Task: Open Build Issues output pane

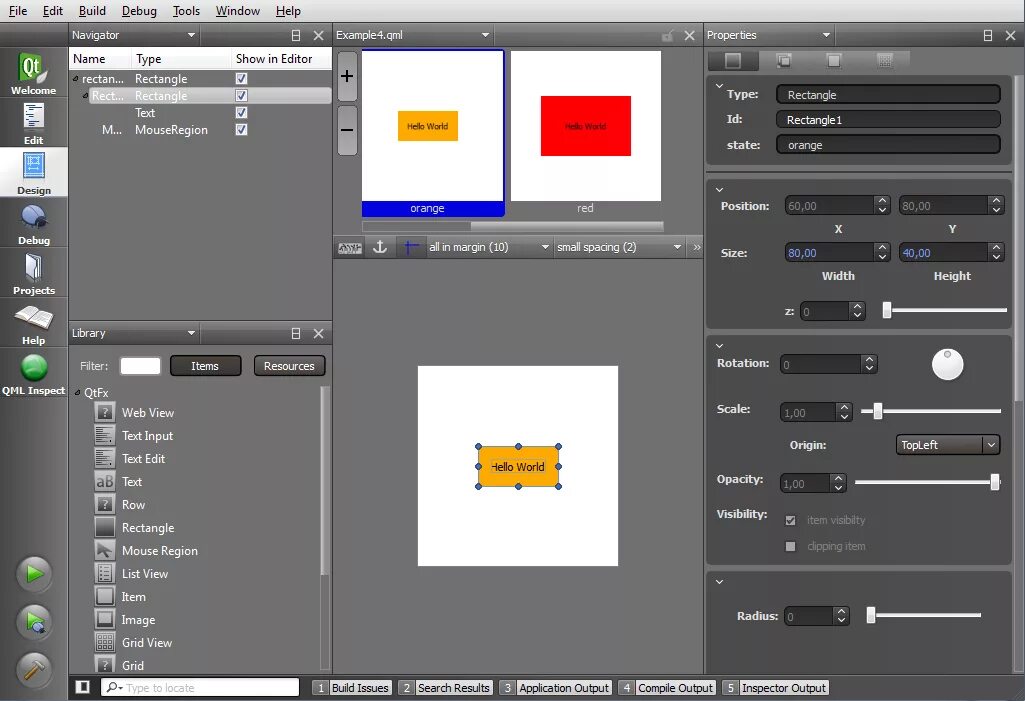Action: pyautogui.click(x=353, y=688)
